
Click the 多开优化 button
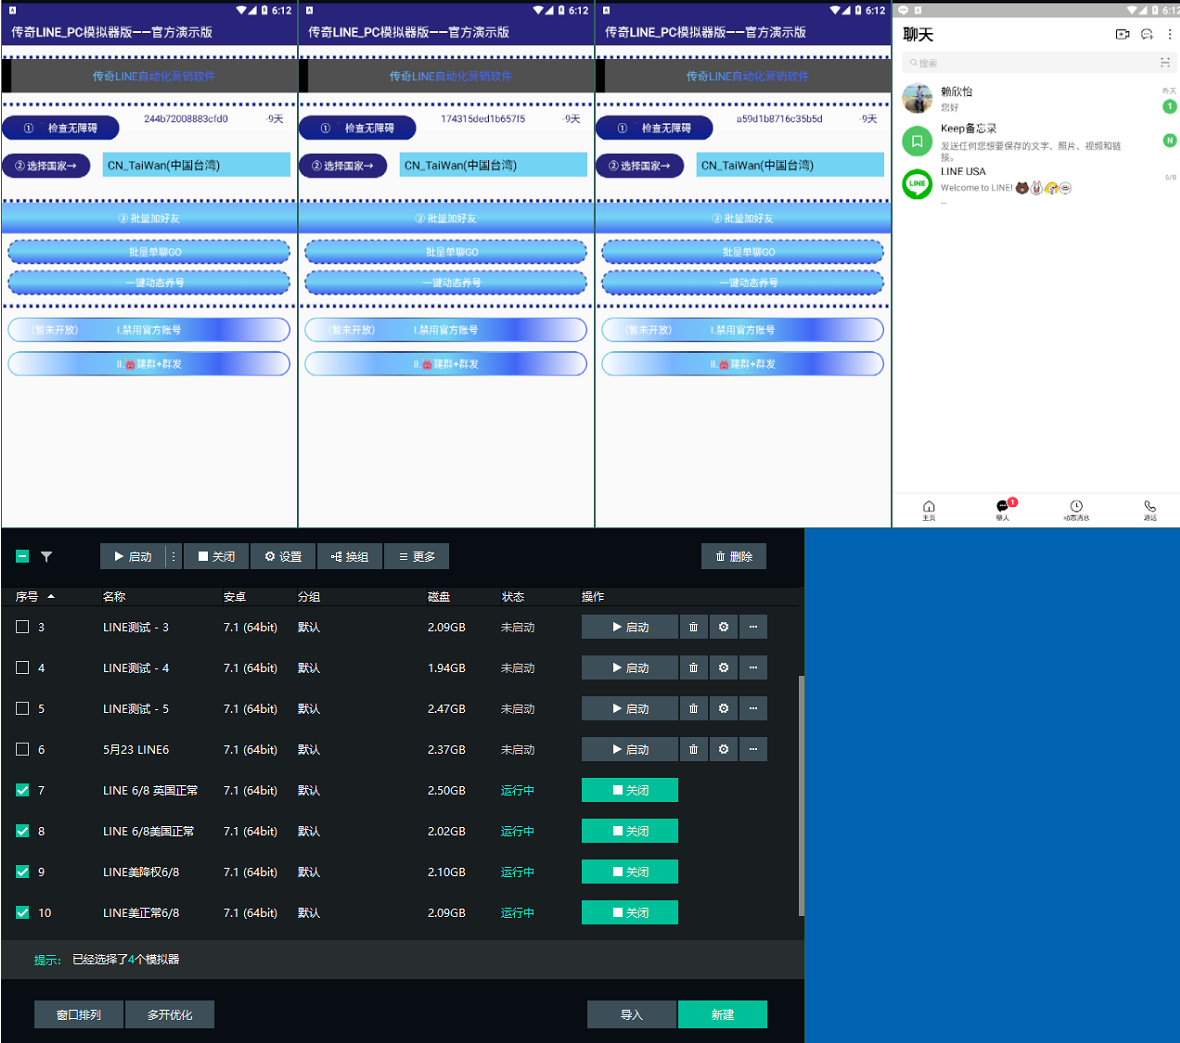[169, 1014]
